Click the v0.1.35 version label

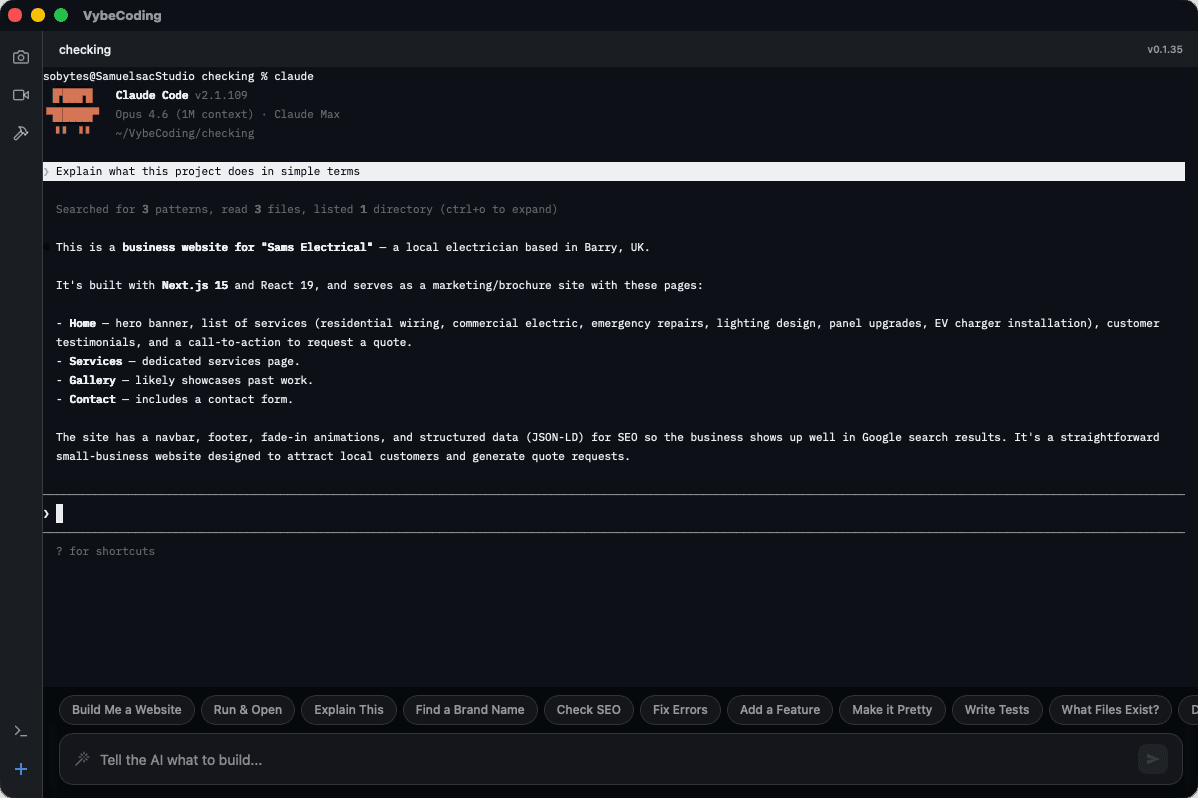tap(1164, 50)
